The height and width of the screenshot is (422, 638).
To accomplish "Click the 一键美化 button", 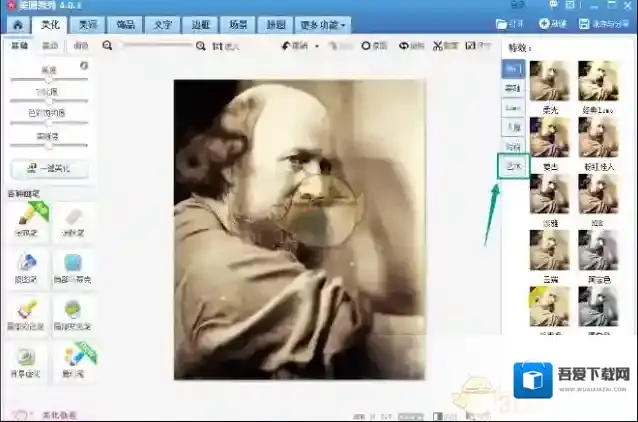I will pyautogui.click(x=49, y=168).
